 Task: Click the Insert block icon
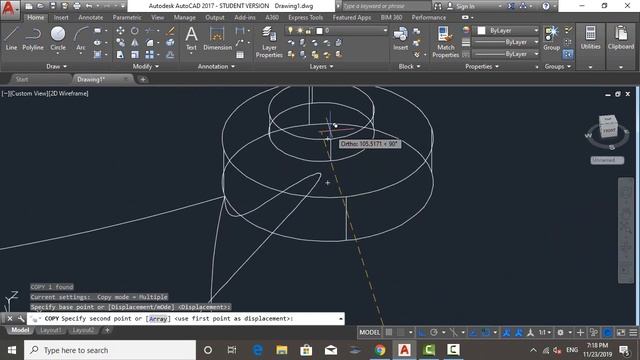pos(400,38)
